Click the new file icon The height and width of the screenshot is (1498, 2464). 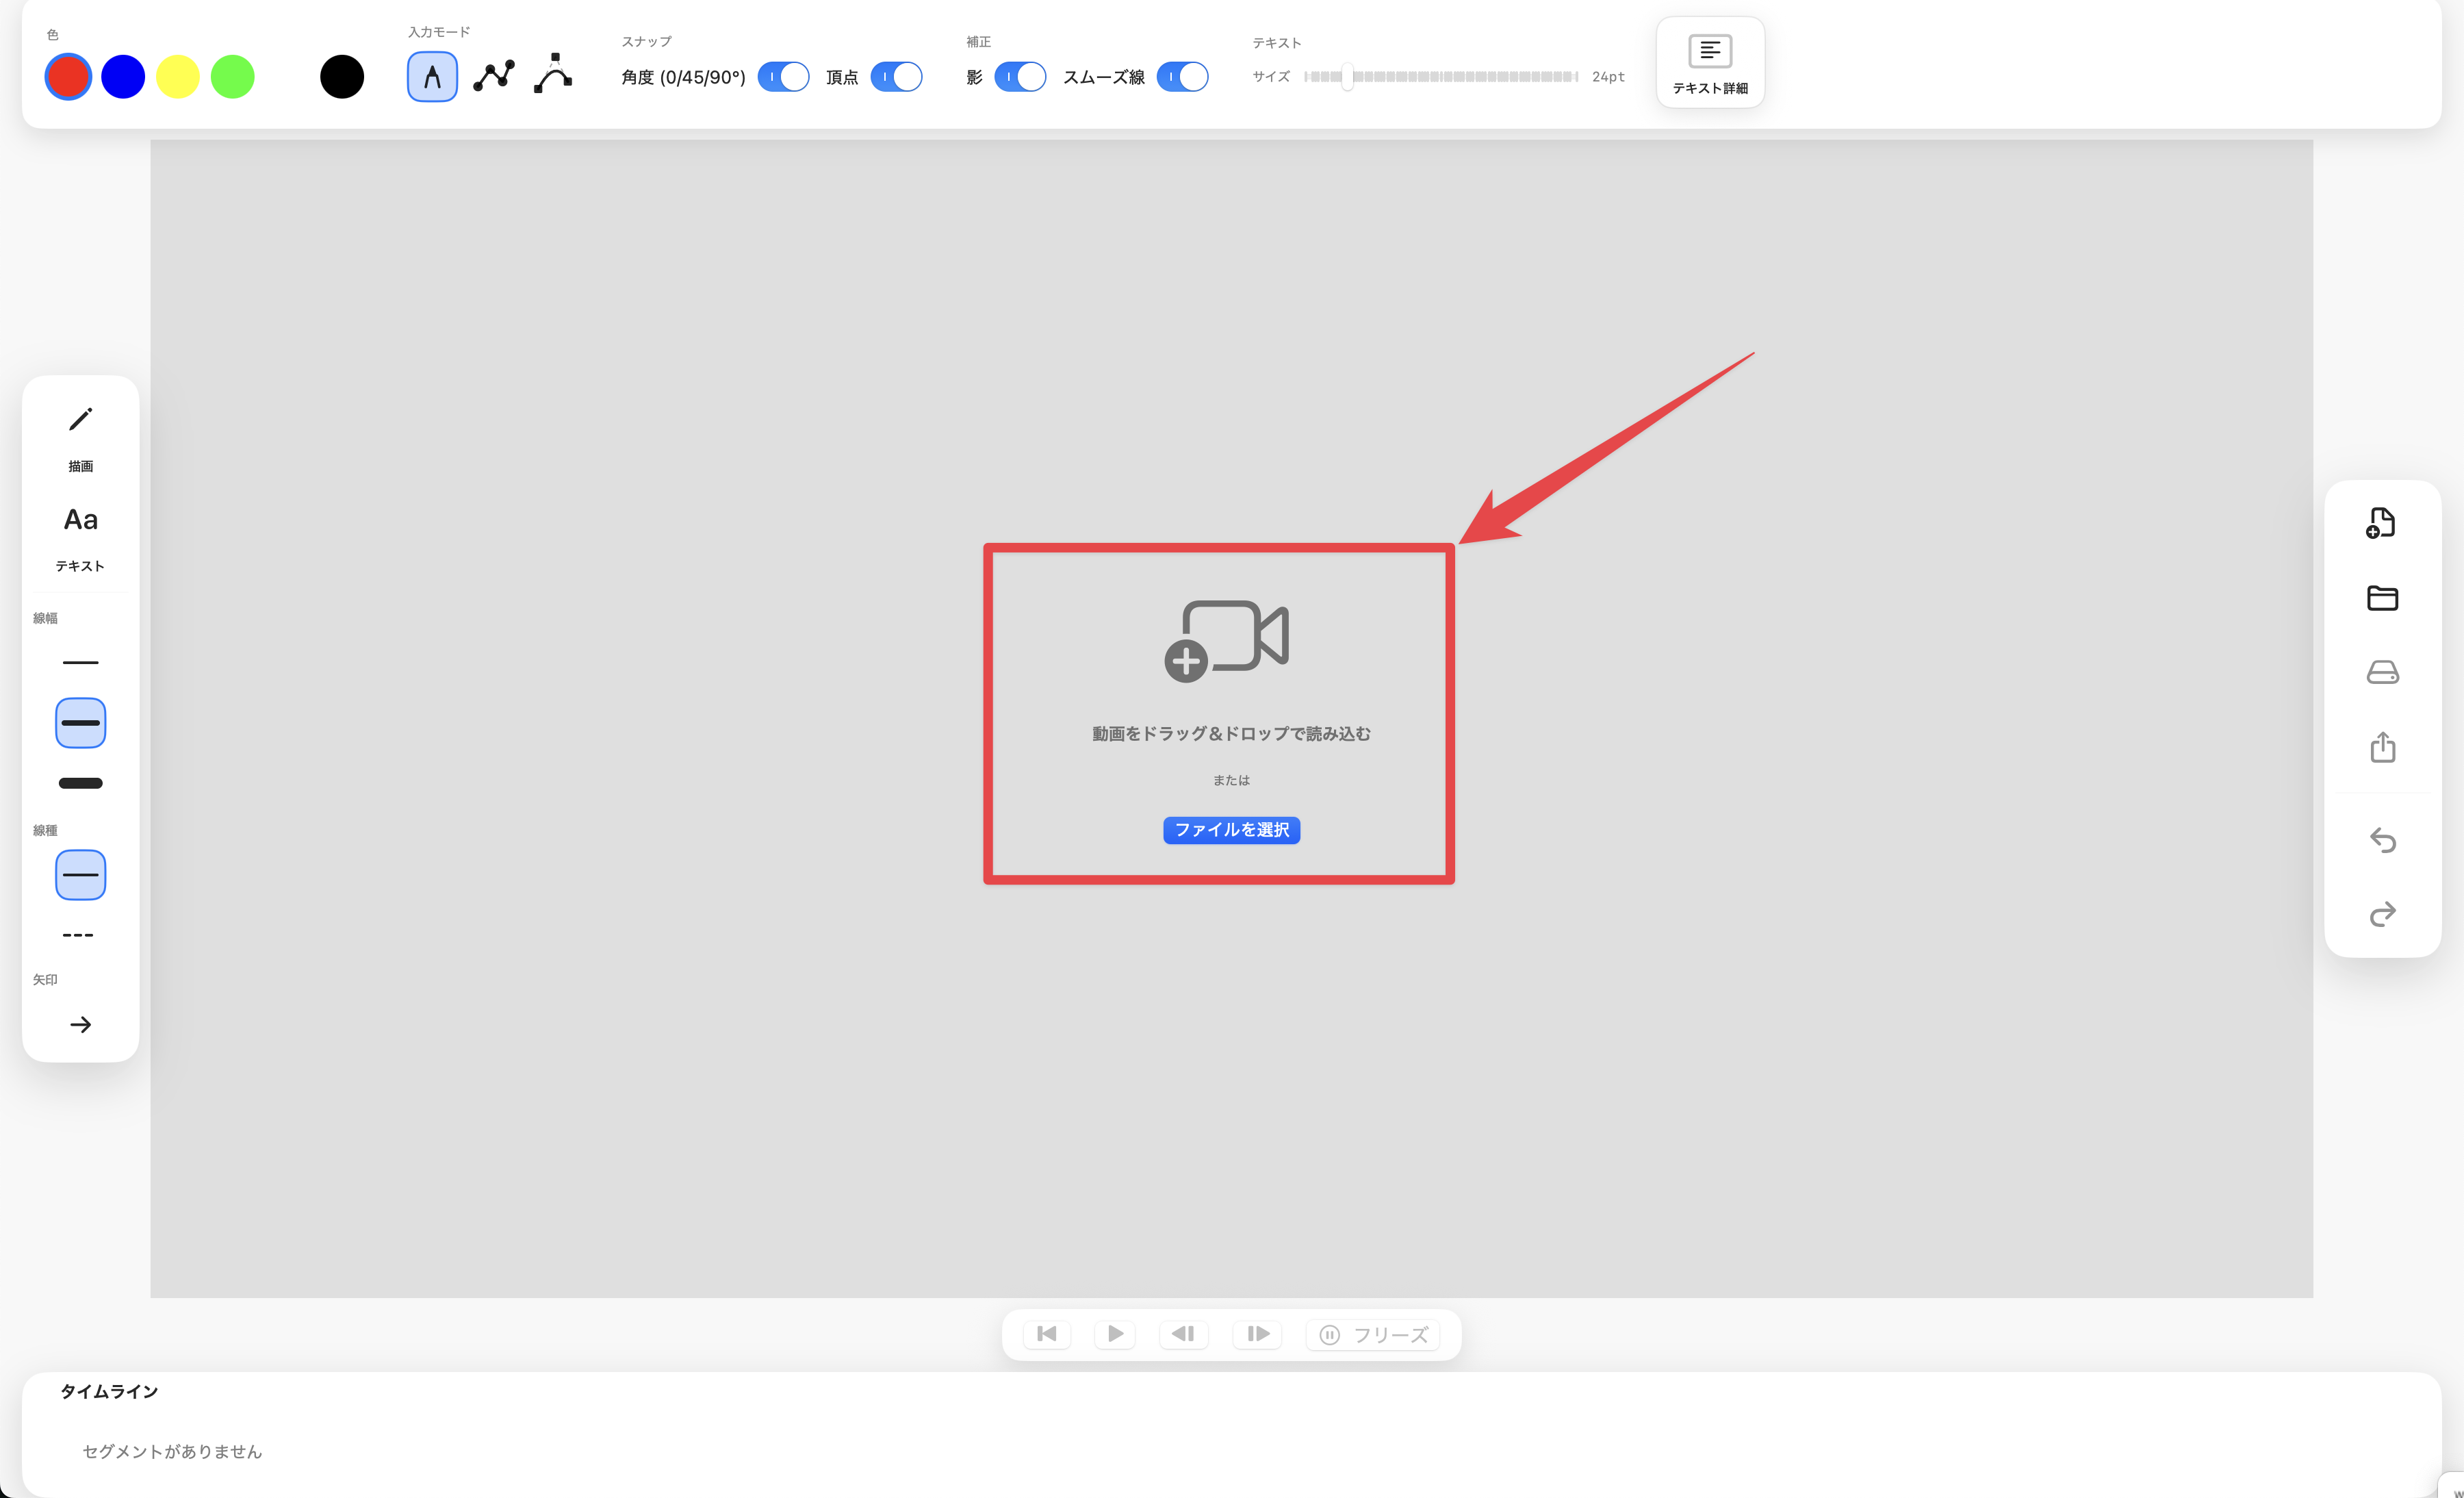tap(2381, 523)
